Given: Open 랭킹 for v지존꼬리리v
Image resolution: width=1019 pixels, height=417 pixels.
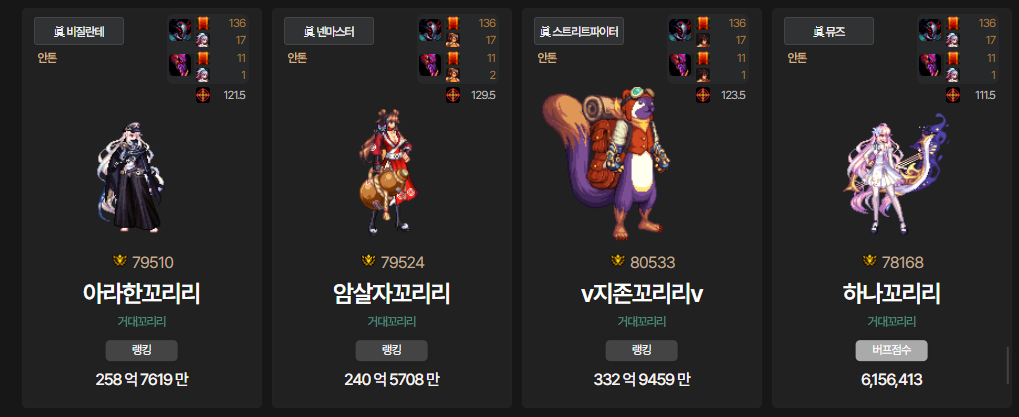Looking at the screenshot, I should tap(641, 351).
